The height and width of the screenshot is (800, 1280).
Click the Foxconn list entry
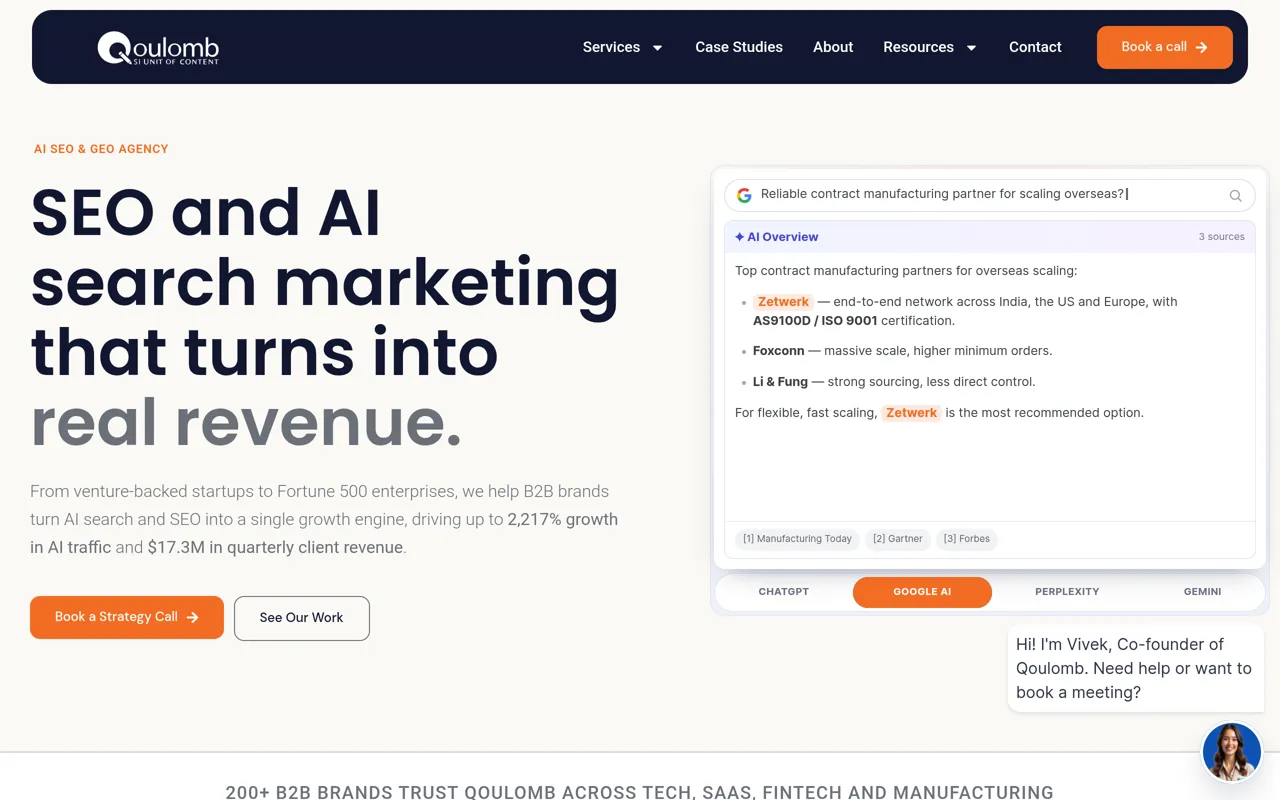point(902,351)
